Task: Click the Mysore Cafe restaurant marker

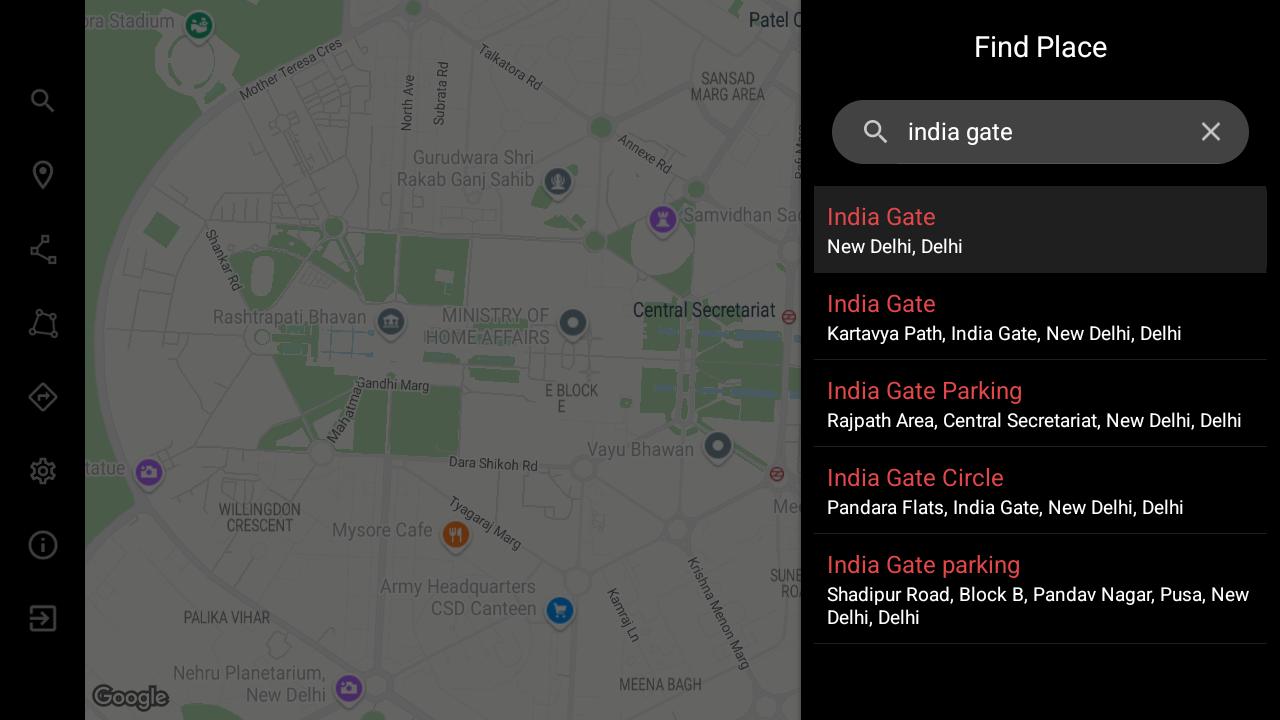Action: pos(456,535)
